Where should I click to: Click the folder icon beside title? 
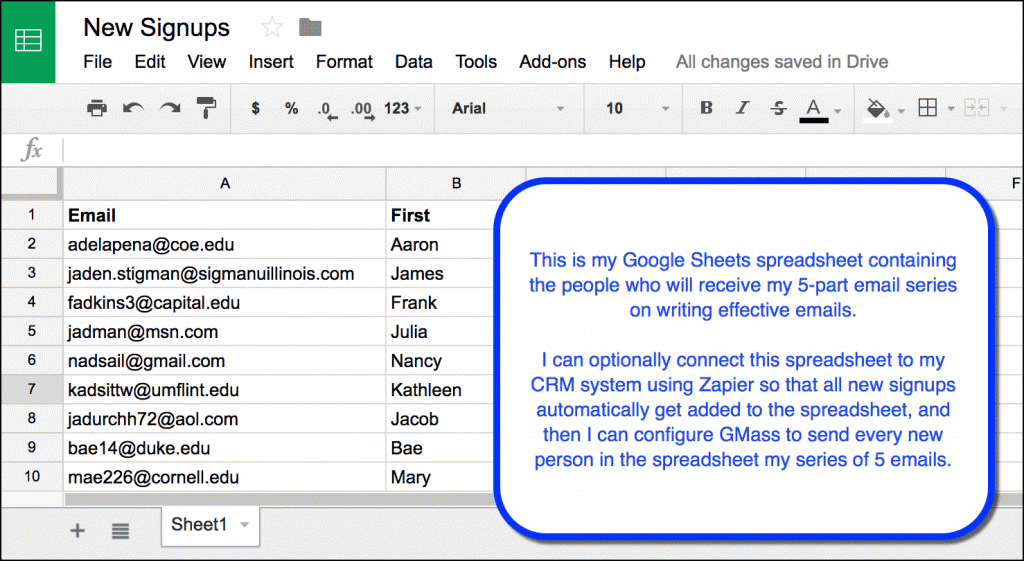[x=310, y=28]
